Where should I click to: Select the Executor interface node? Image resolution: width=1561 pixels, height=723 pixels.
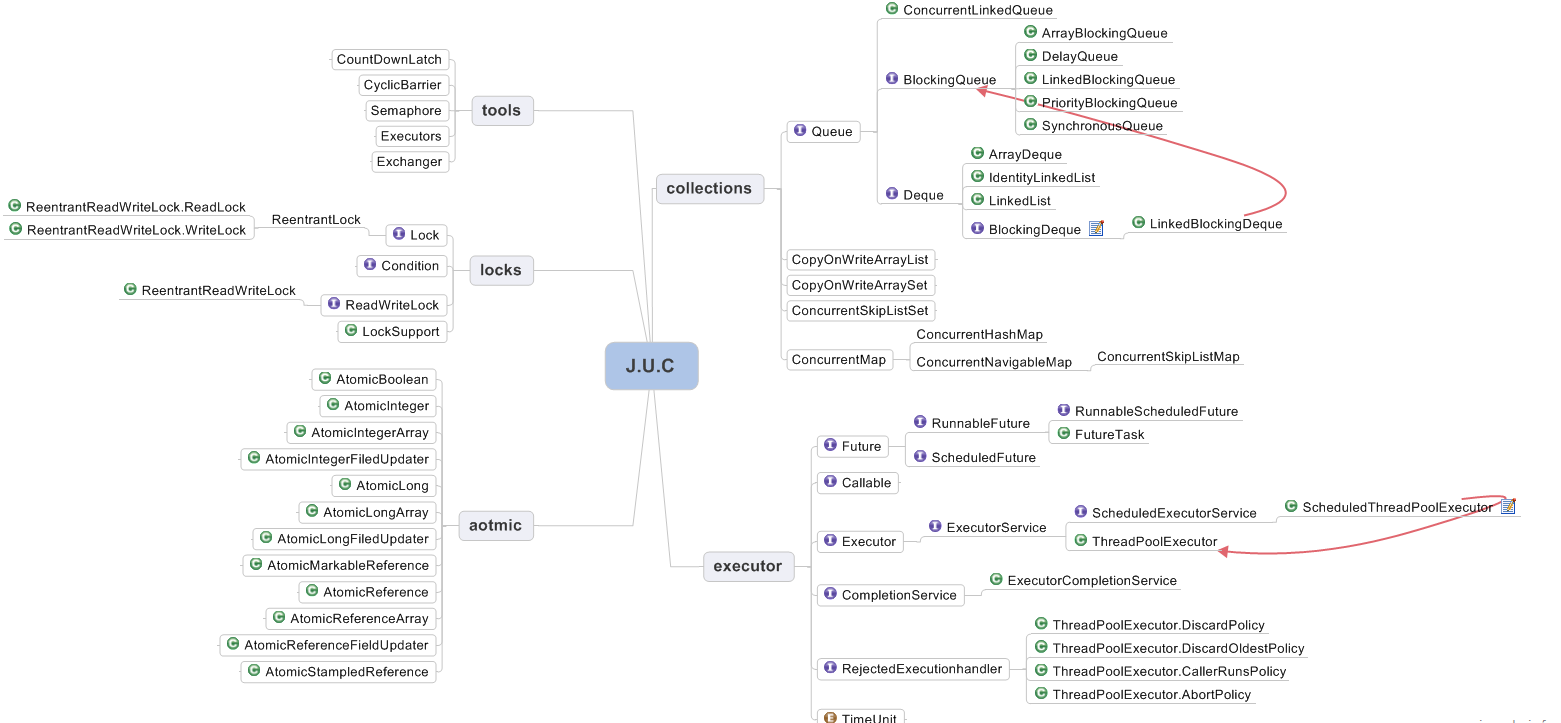[x=860, y=541]
